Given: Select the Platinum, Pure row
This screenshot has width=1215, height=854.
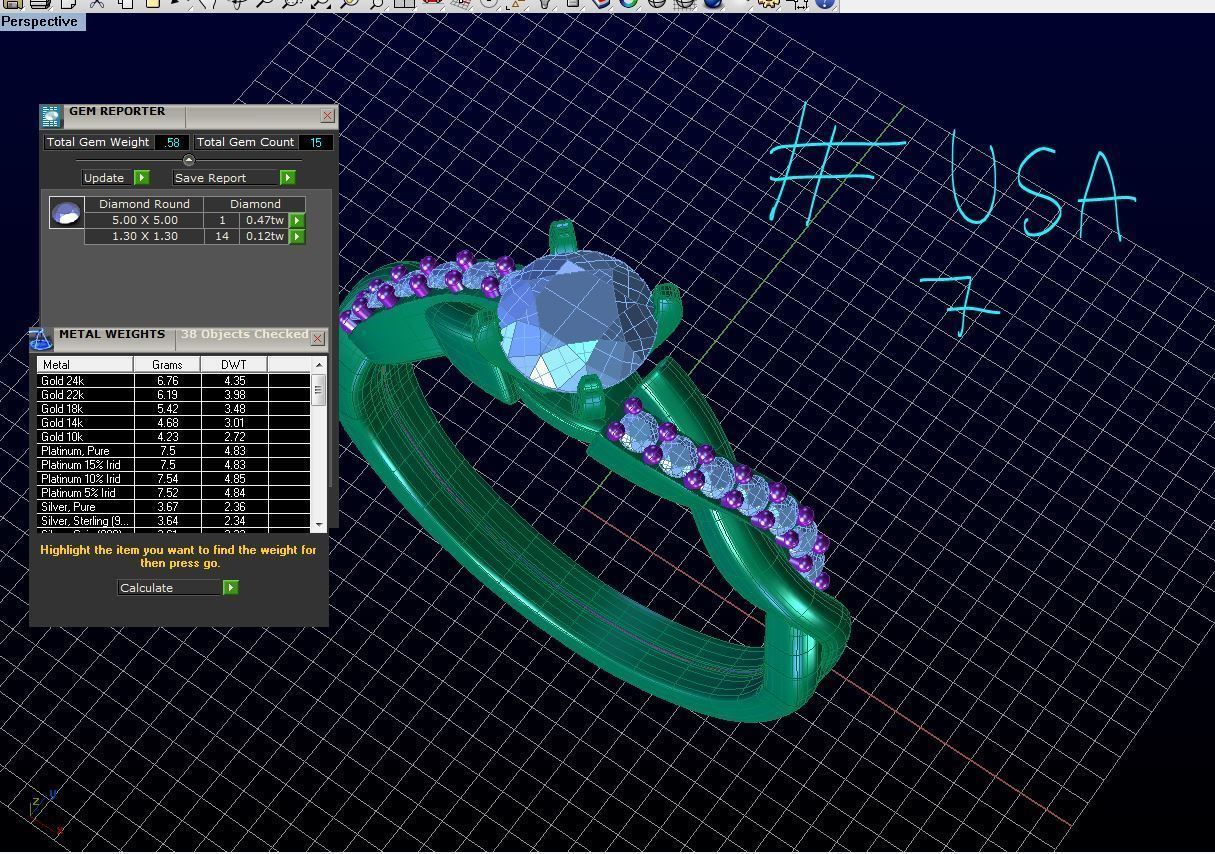Looking at the screenshot, I should [174, 450].
